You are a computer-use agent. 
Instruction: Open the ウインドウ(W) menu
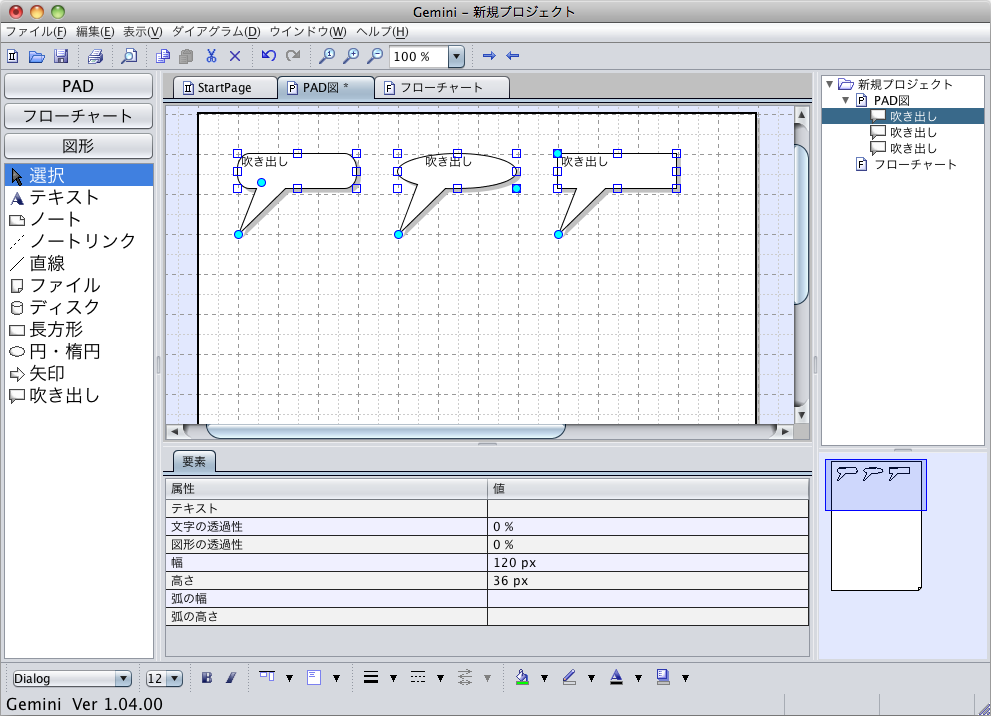pos(308,32)
